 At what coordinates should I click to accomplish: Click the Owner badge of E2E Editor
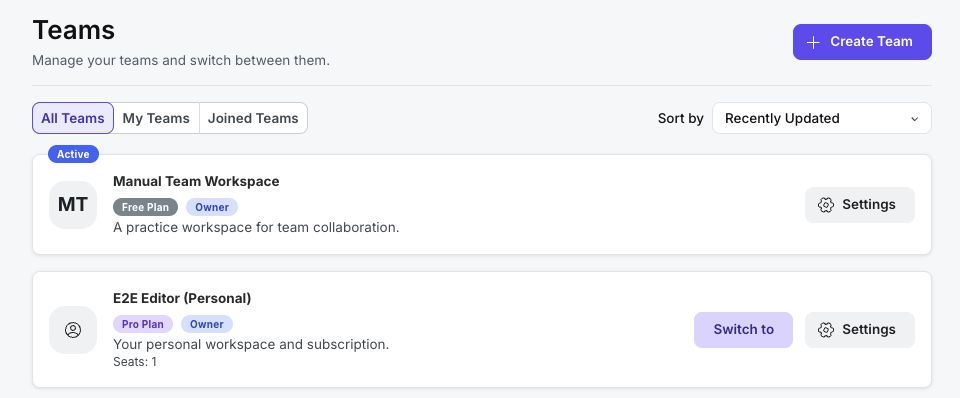[x=207, y=324]
